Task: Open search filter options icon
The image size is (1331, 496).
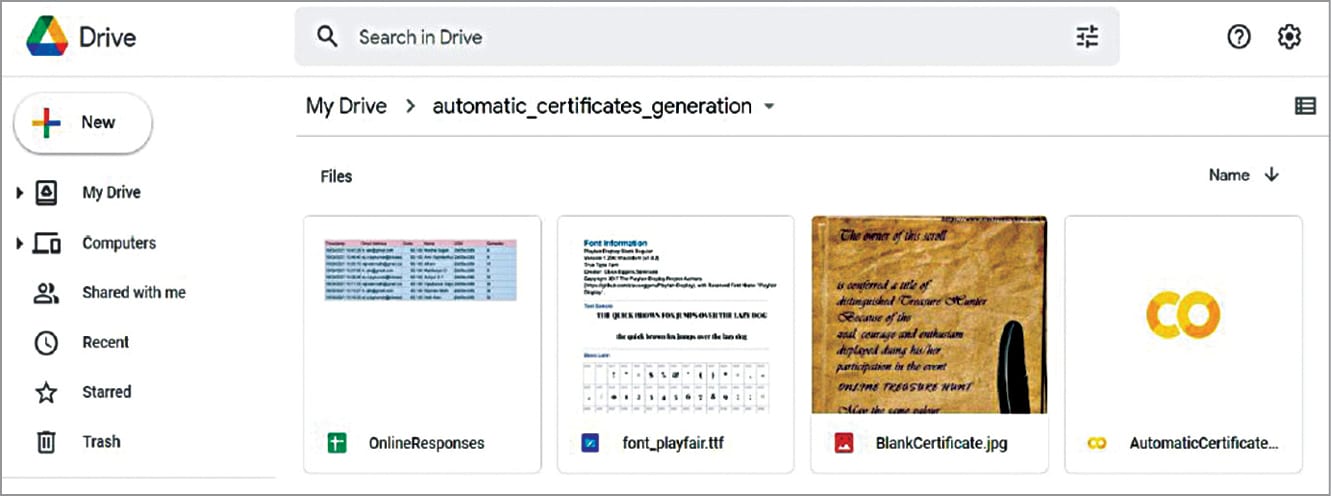Action: (x=1087, y=38)
